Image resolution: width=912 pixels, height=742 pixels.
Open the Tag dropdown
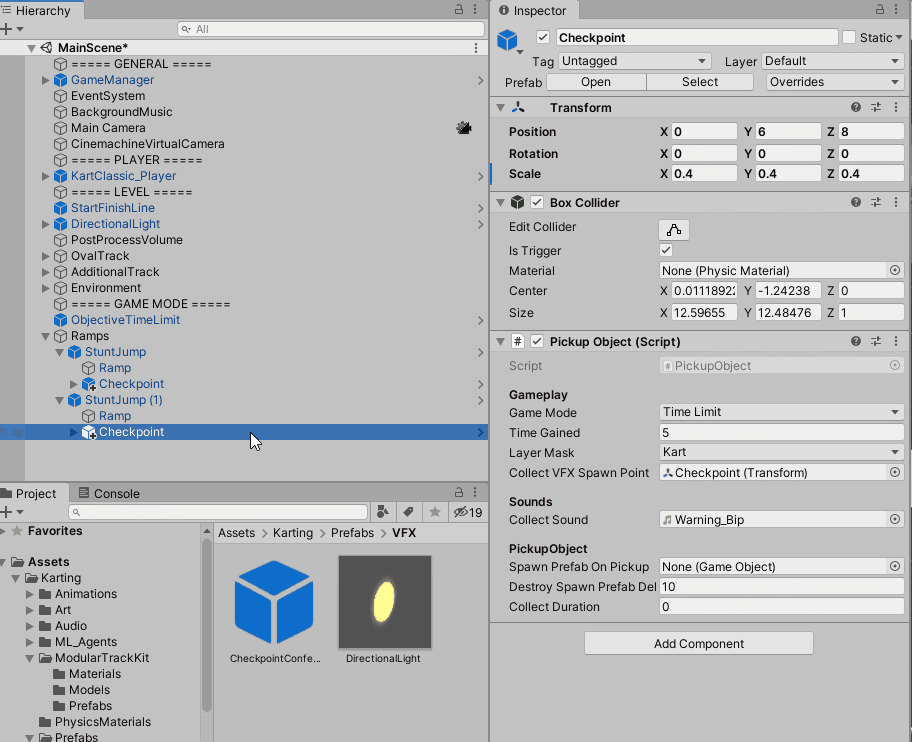pos(635,61)
